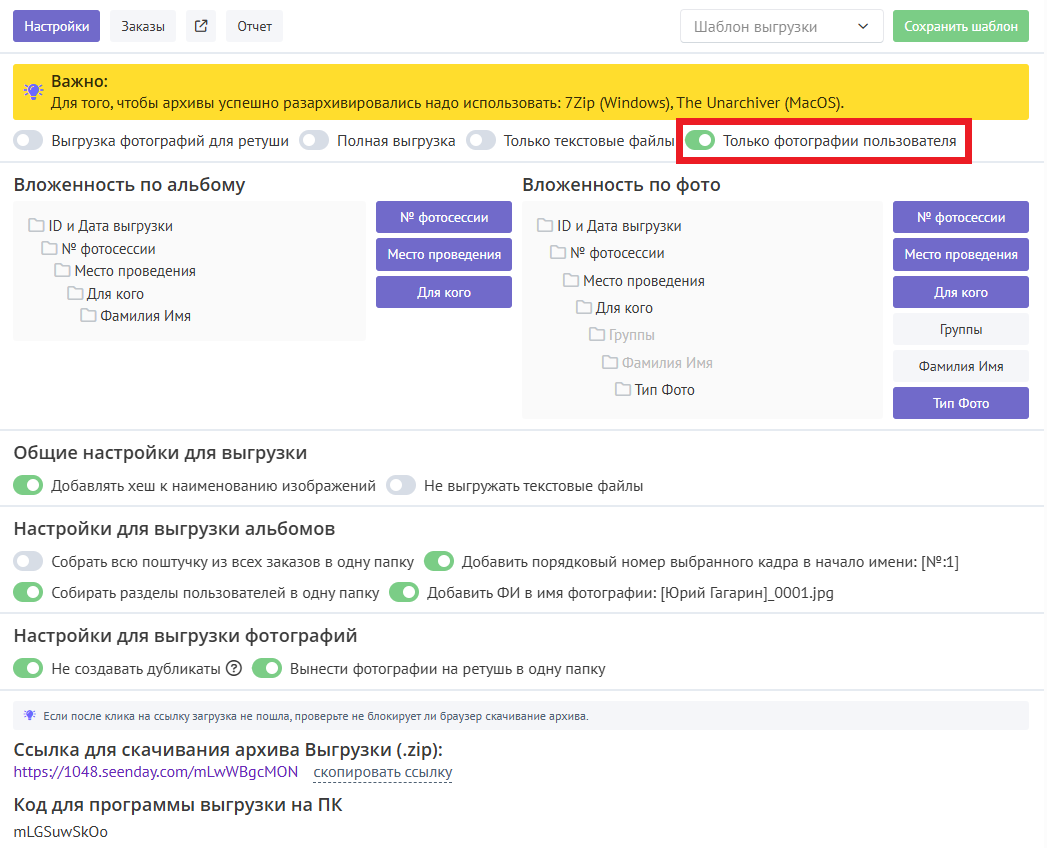The image size is (1047, 848).
Task: Enable Полная выгрузка toggle
Action: click(315, 141)
